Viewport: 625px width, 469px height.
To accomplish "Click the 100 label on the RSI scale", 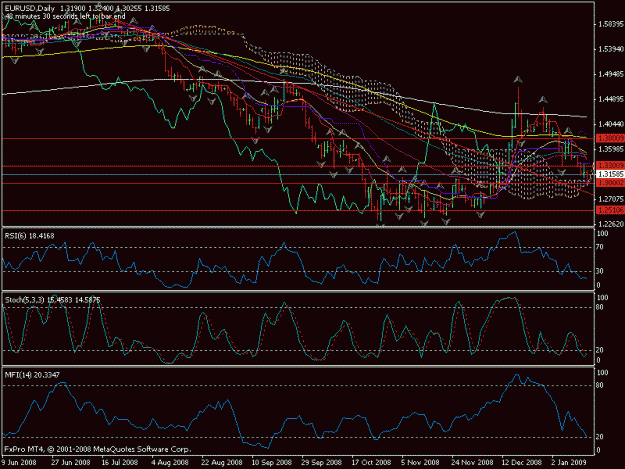I will [602, 233].
